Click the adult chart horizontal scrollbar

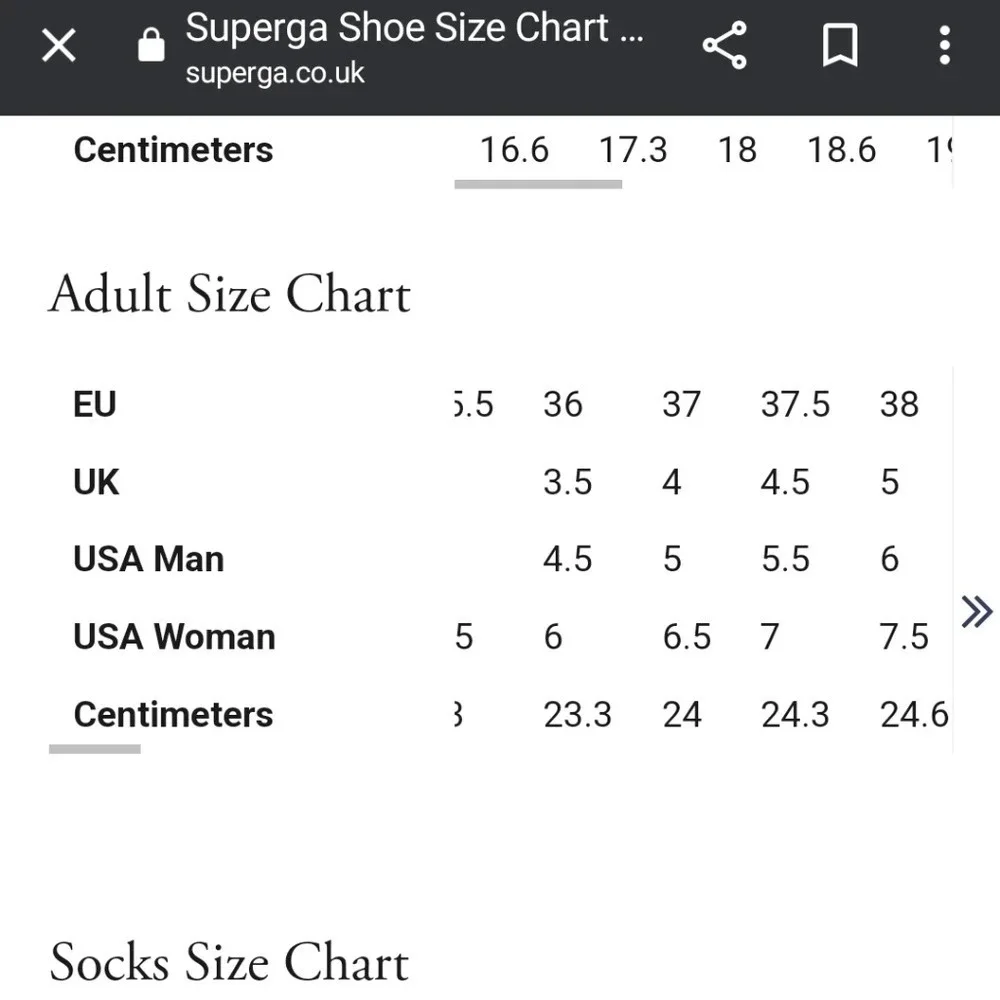click(95, 748)
